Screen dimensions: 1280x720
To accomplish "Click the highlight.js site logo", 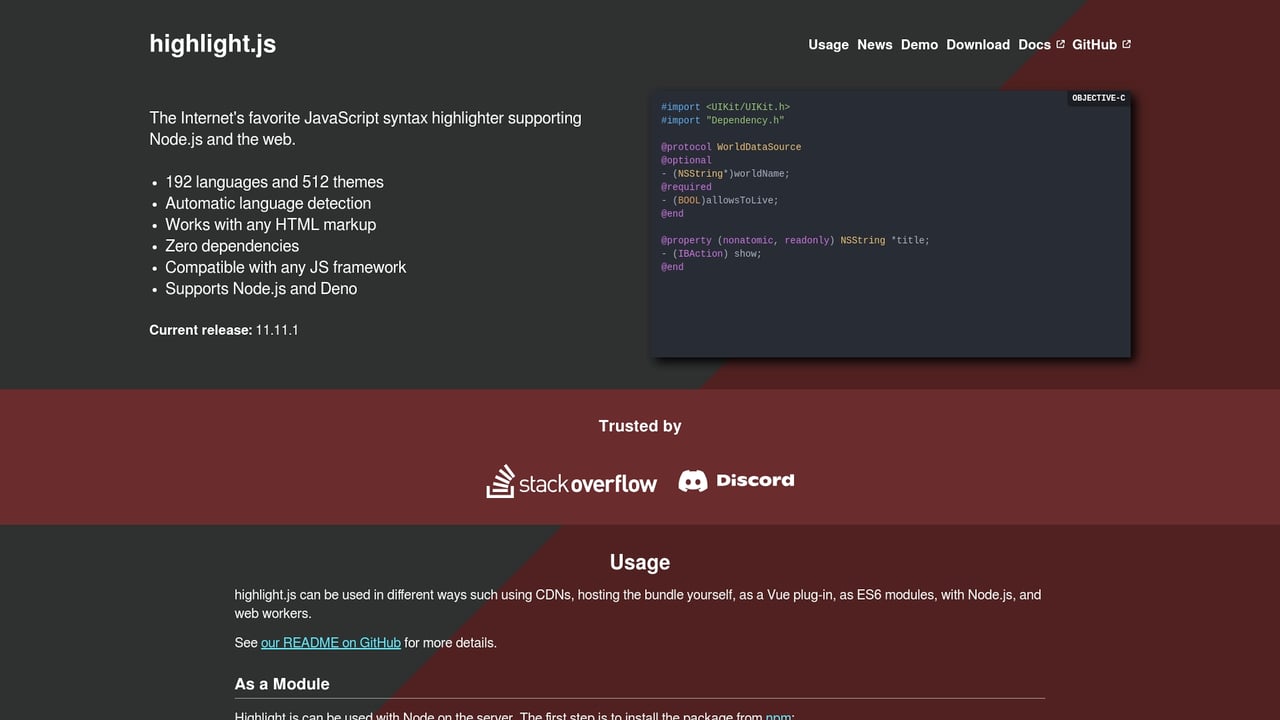I will point(212,44).
